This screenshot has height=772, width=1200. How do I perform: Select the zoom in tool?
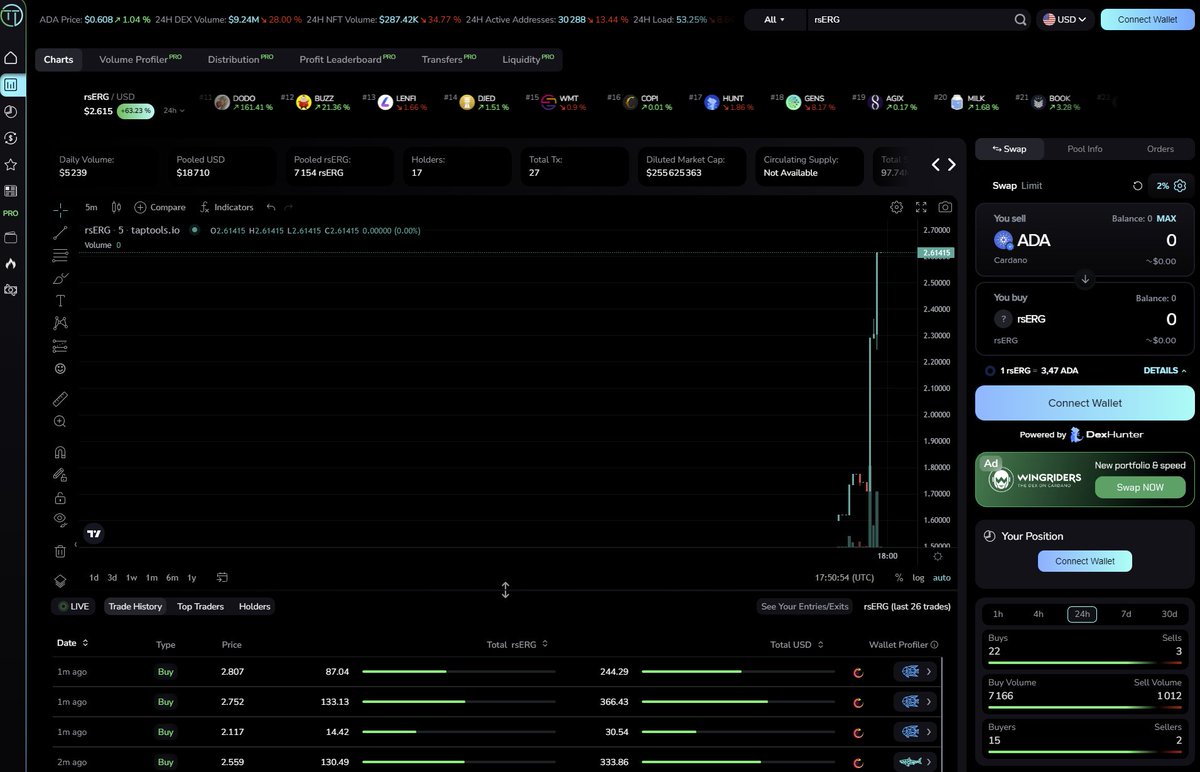point(60,422)
